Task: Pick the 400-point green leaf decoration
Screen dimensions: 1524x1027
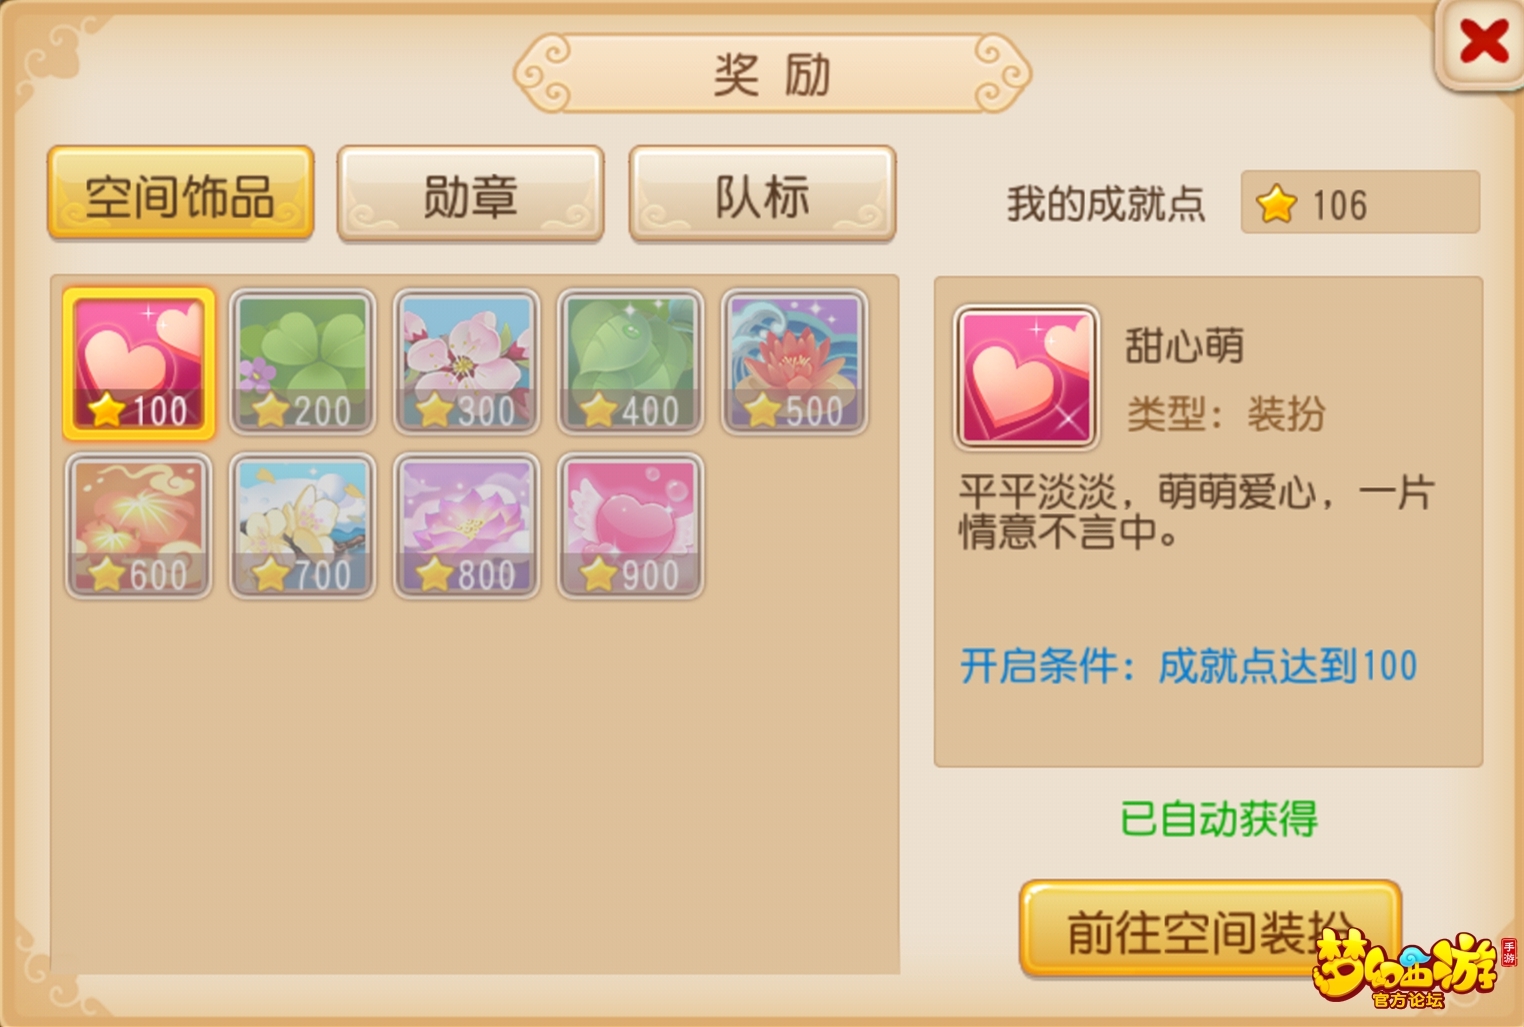Action: 631,362
